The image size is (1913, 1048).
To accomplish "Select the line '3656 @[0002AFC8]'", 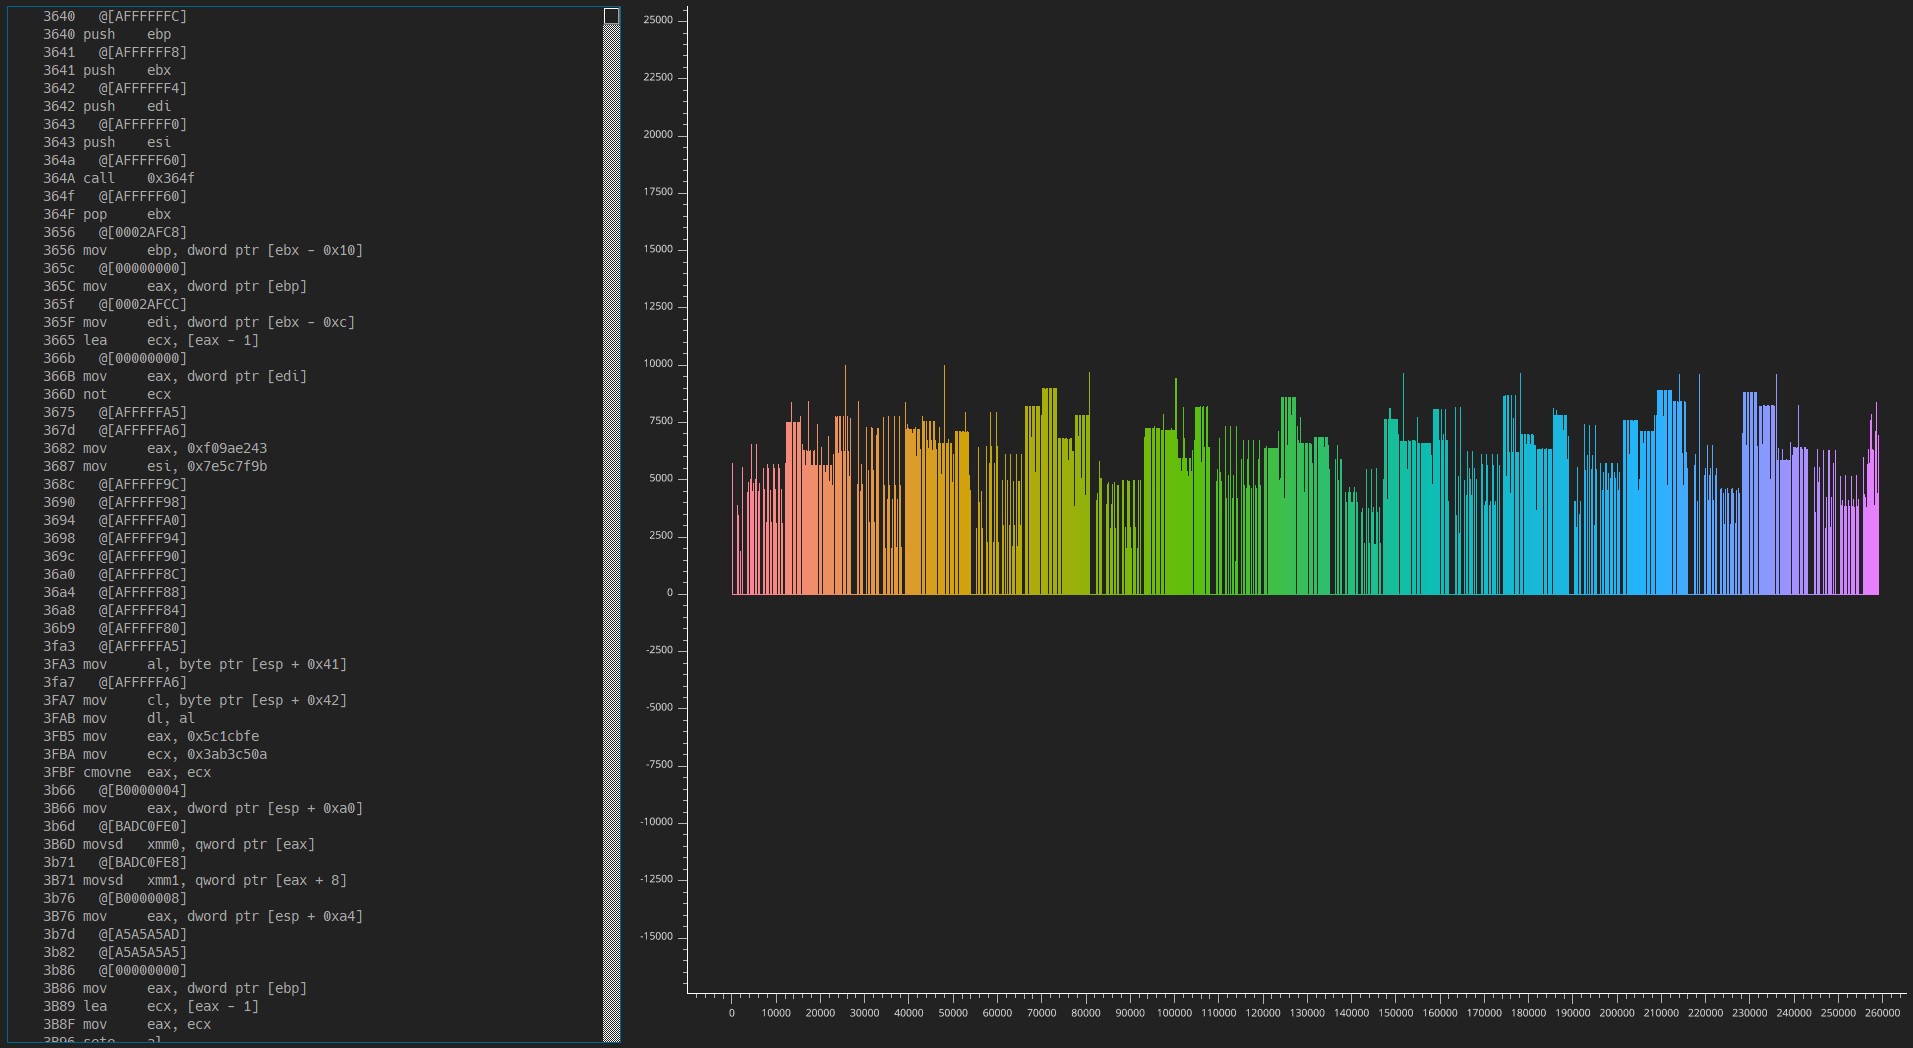I will tap(305, 232).
